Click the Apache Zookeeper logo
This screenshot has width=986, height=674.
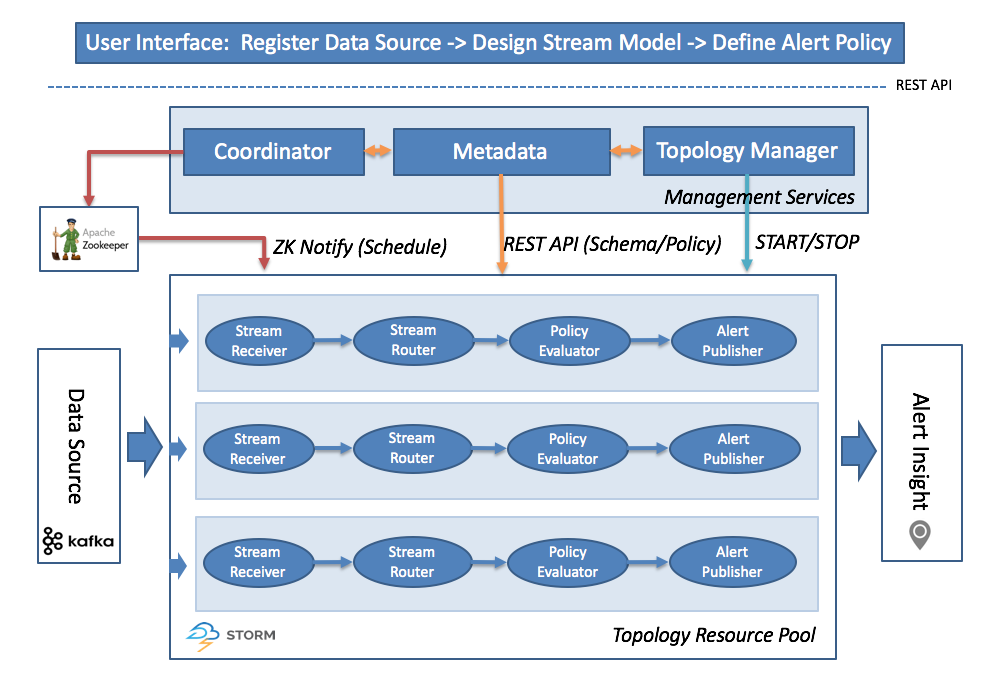tap(85, 238)
